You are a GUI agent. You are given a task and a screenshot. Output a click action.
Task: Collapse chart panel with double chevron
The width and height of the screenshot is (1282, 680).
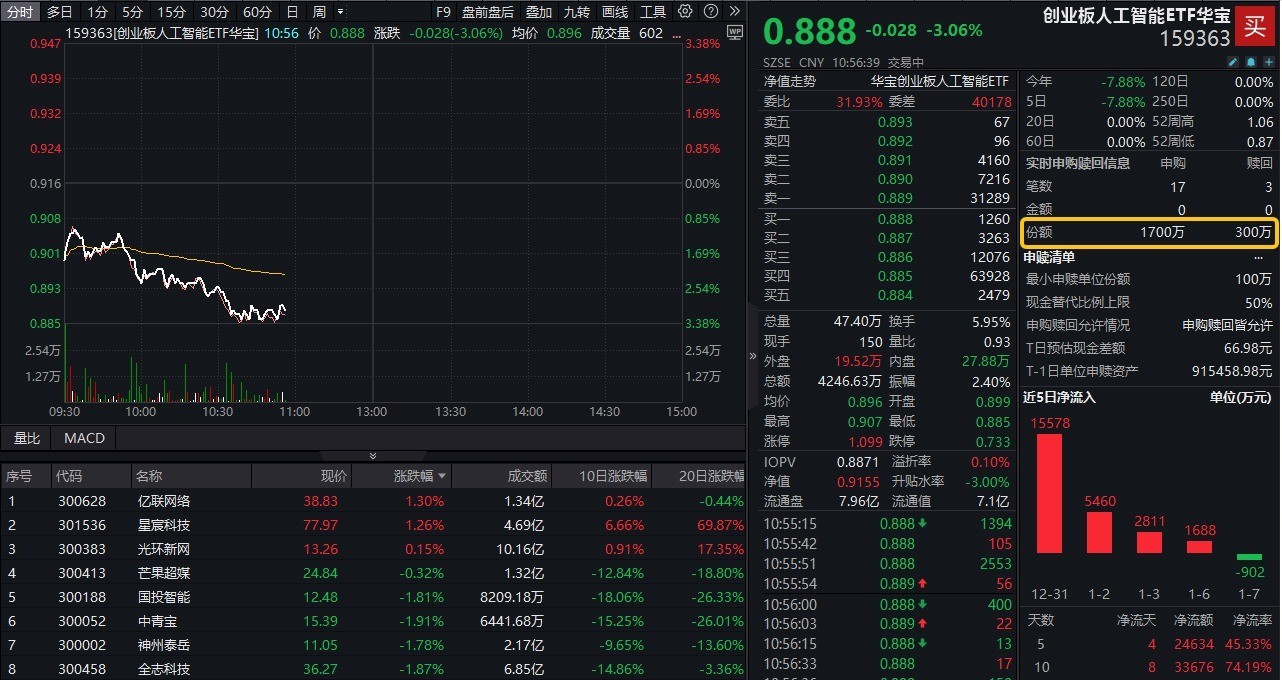pyautogui.click(x=373, y=456)
